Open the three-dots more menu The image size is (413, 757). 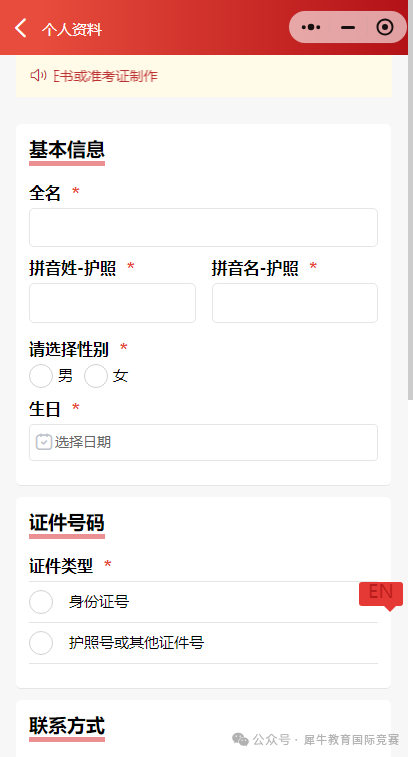(x=311, y=28)
